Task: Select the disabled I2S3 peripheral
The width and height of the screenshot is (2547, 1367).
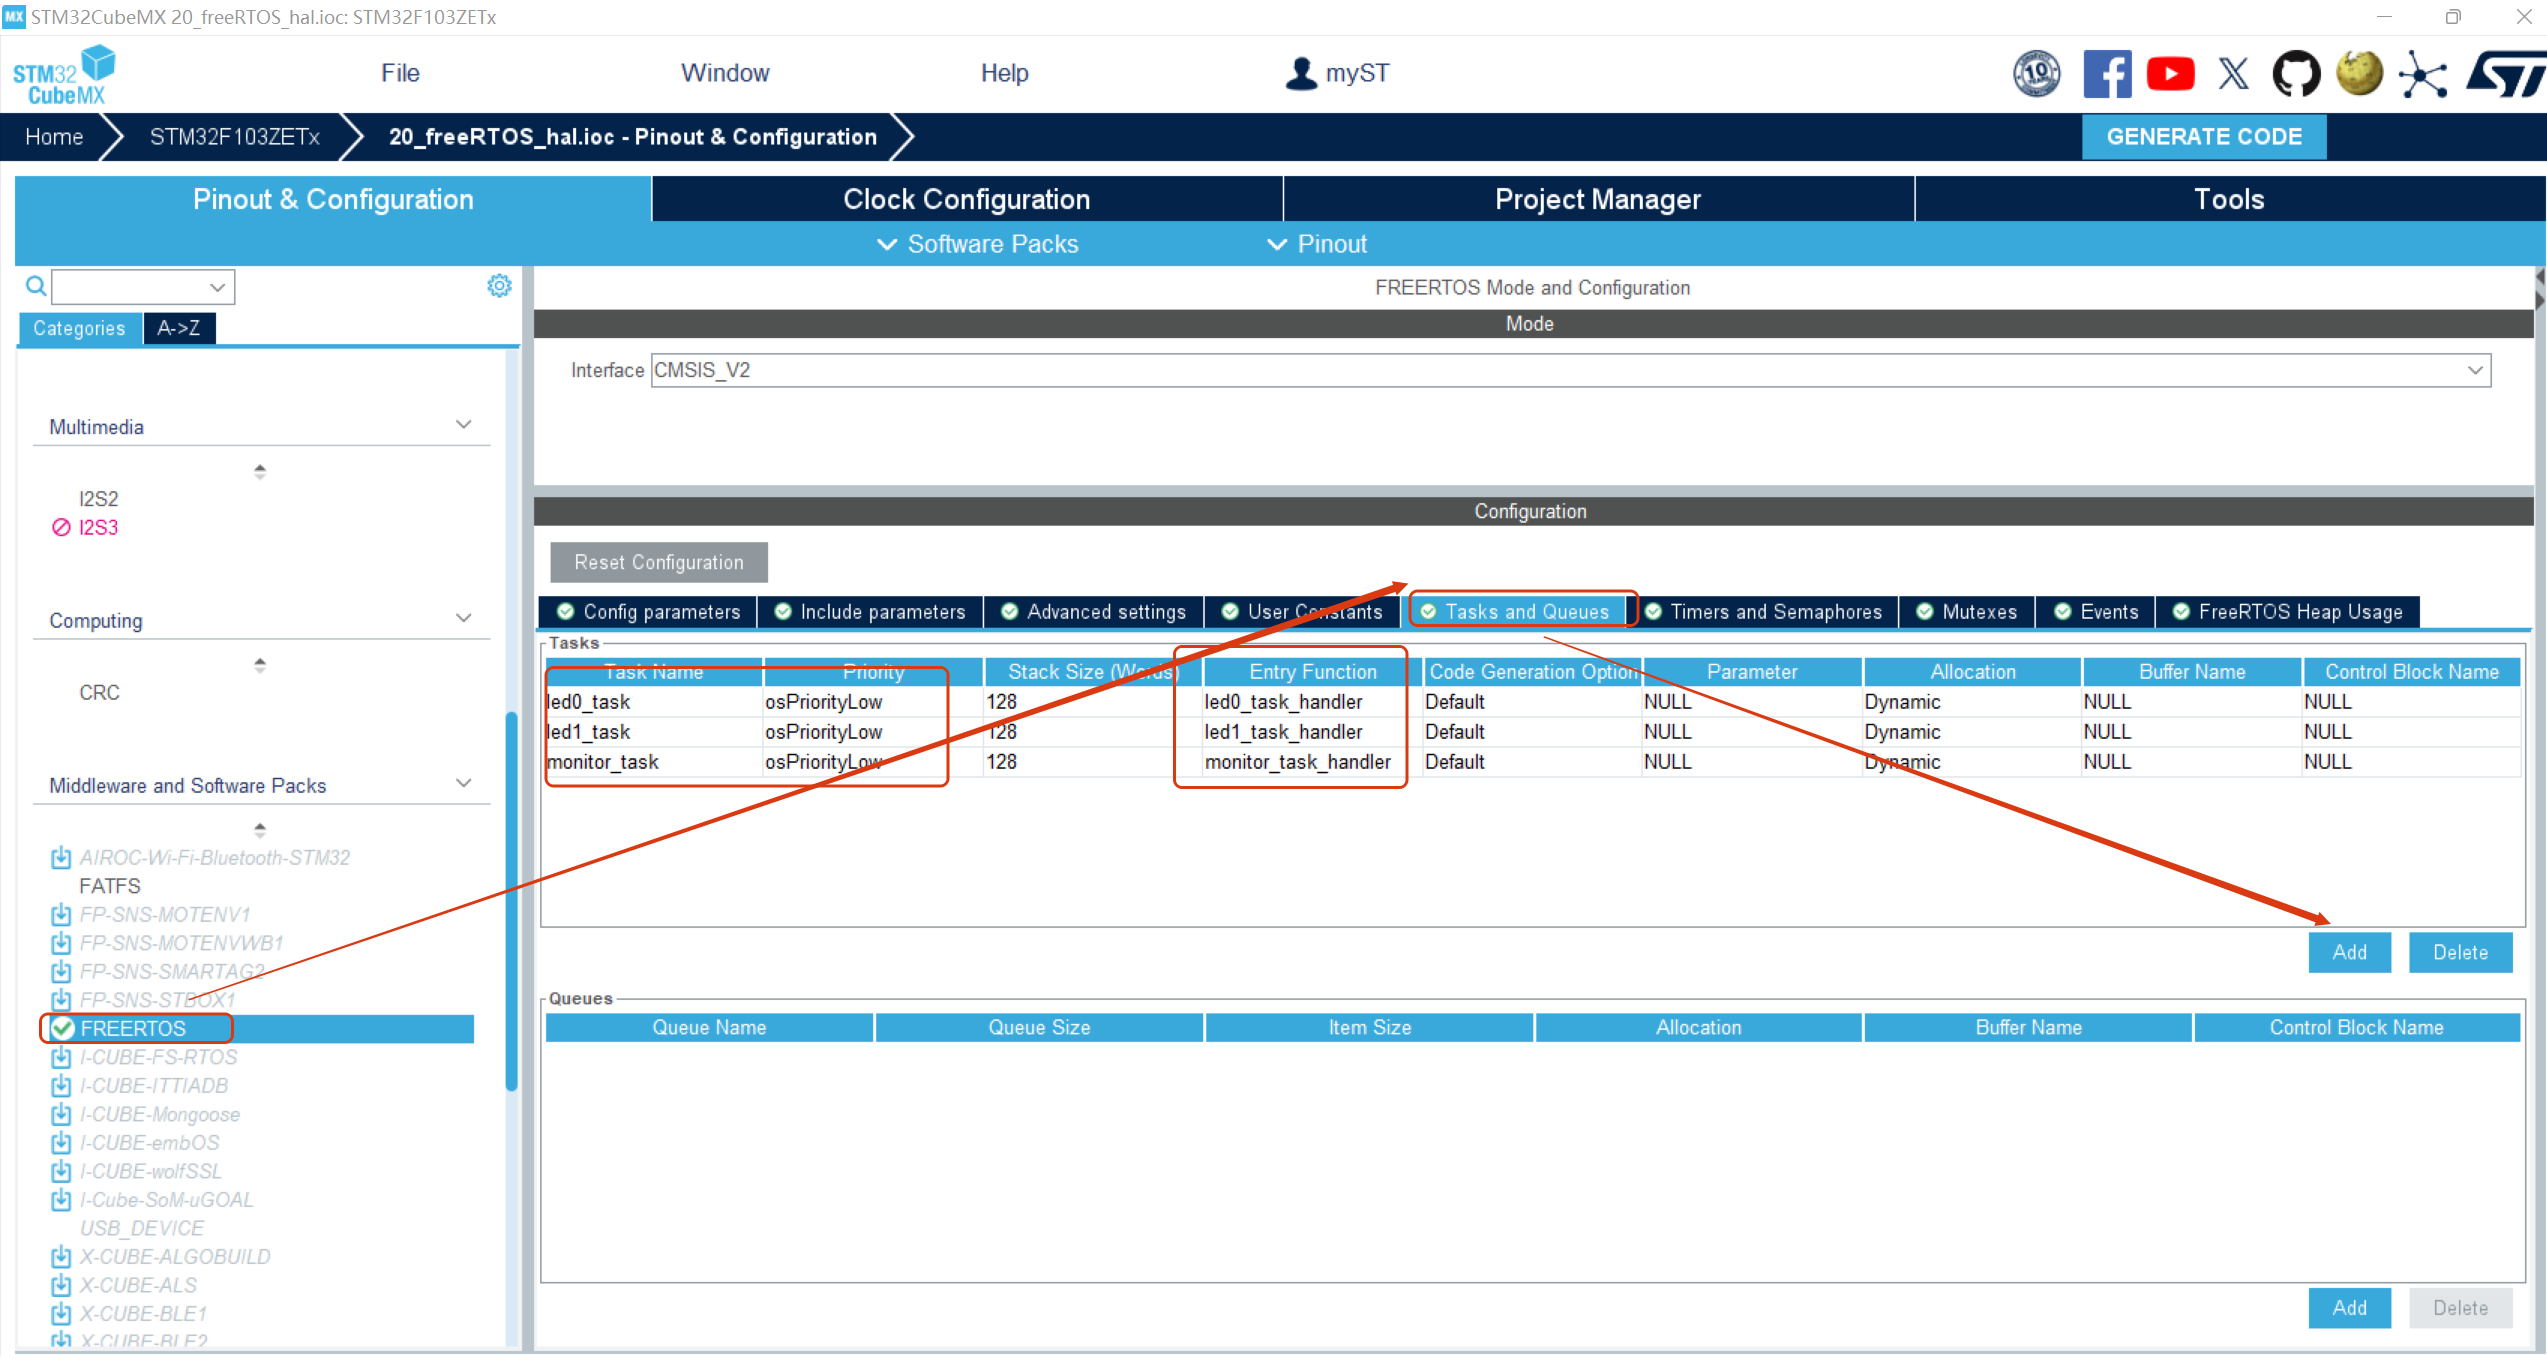Action: coord(98,527)
